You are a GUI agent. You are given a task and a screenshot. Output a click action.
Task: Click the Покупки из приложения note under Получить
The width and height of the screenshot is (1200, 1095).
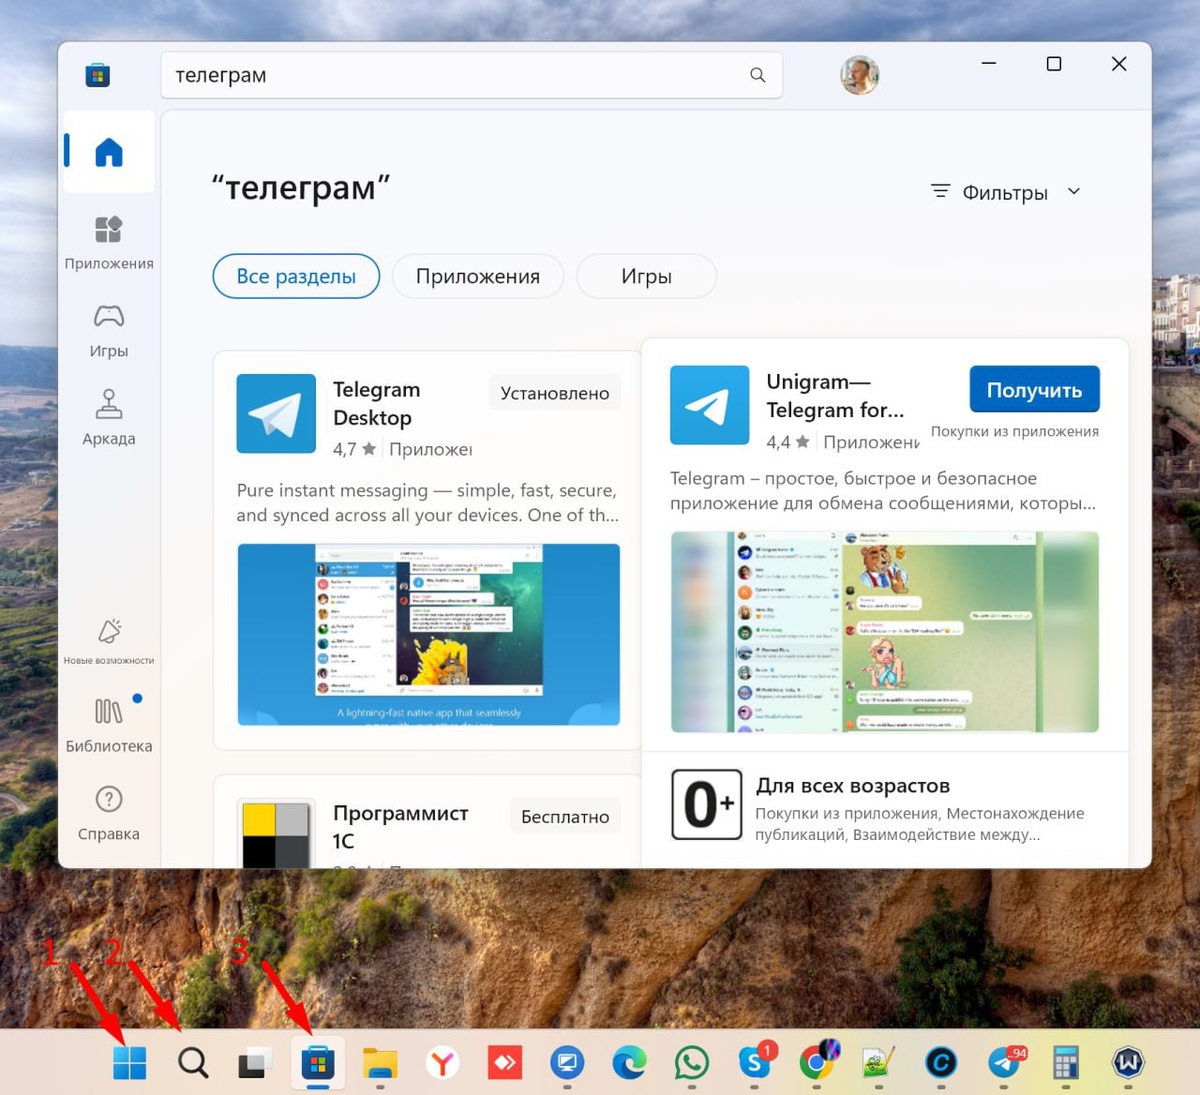[x=1014, y=431]
